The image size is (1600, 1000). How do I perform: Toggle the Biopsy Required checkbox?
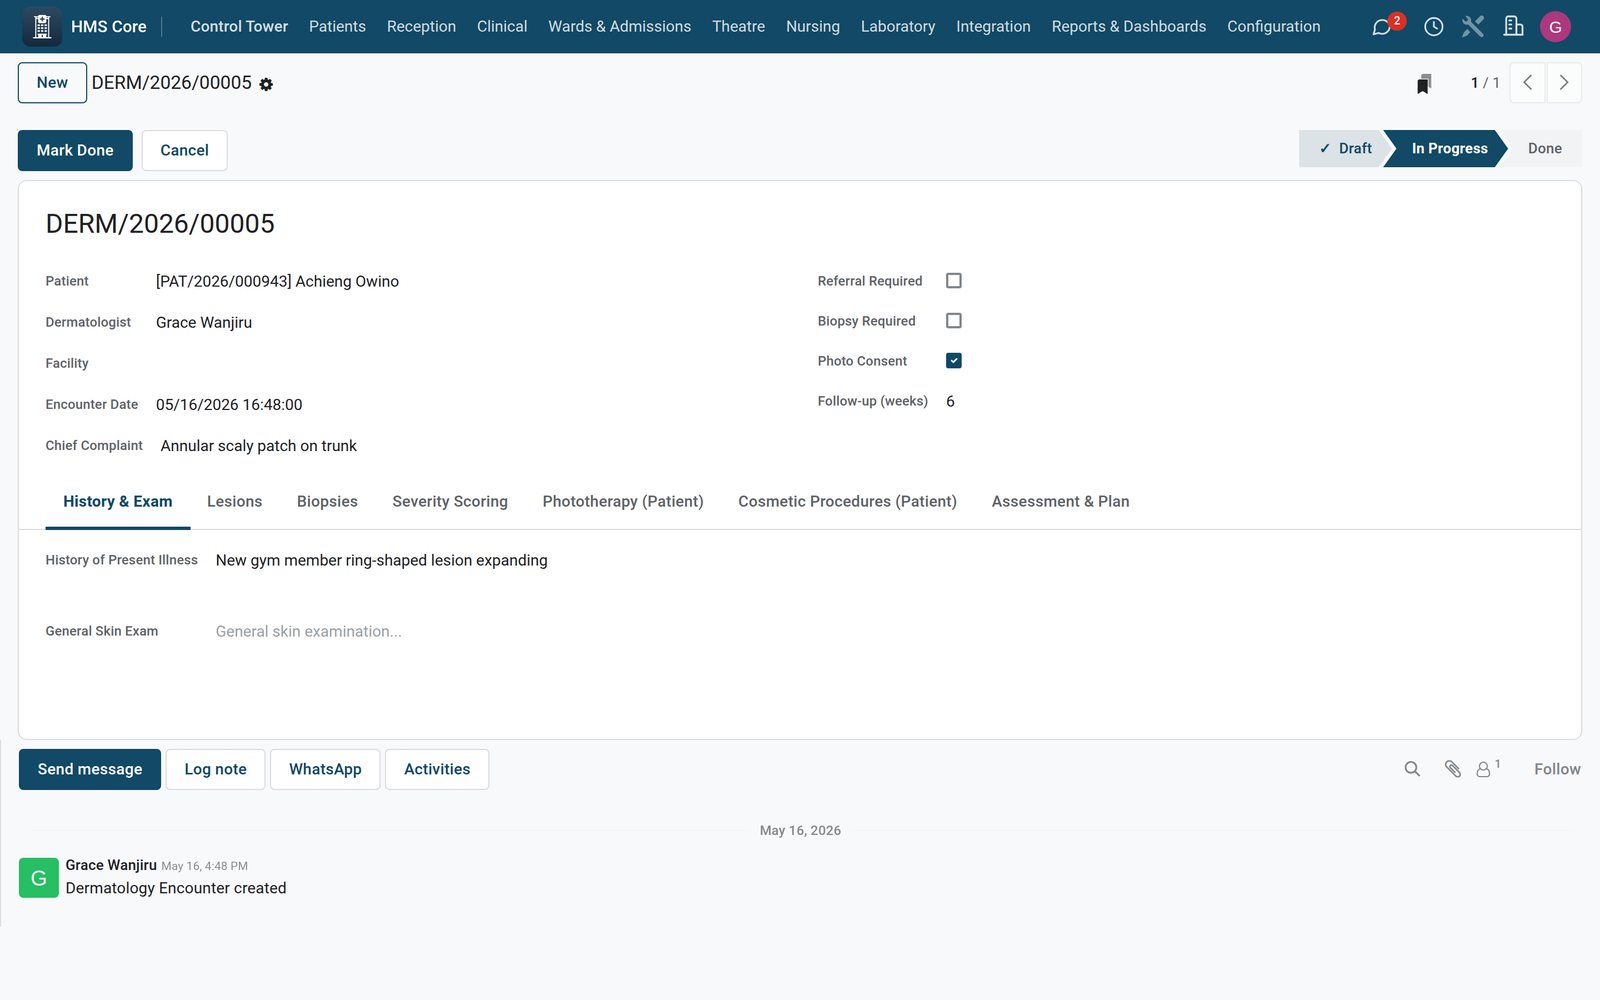pos(954,321)
